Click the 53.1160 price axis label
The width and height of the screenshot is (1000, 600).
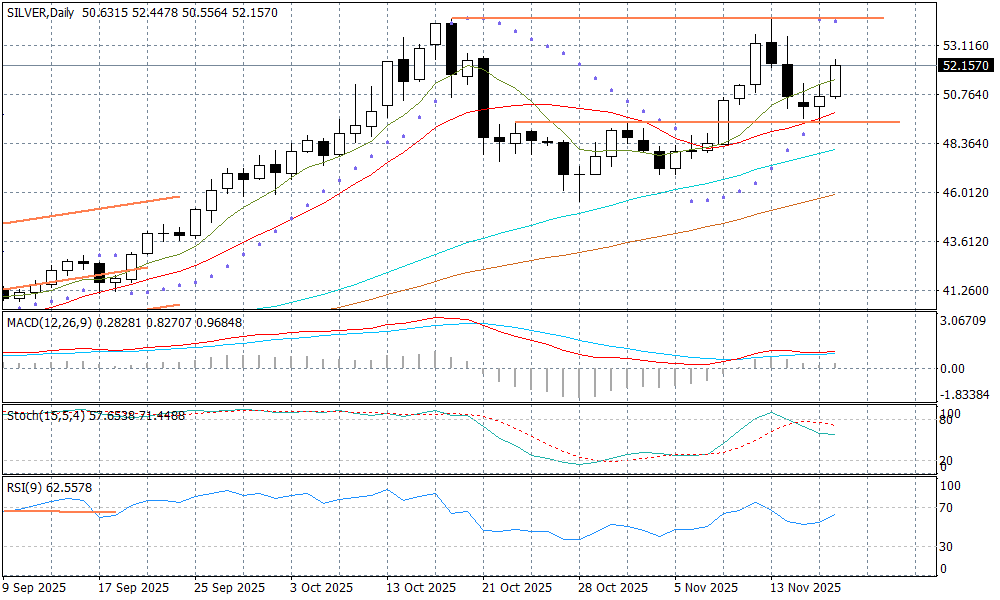point(965,46)
